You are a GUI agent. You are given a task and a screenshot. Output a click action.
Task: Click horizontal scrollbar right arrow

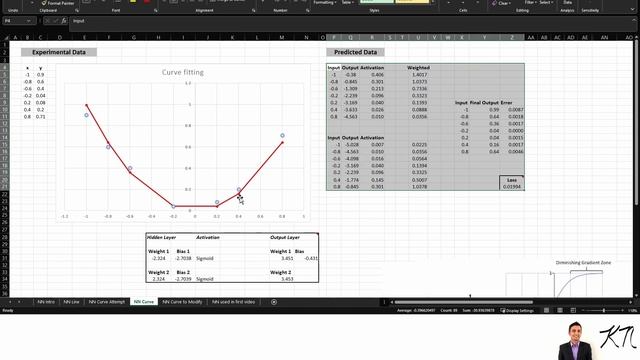[x=631, y=302]
